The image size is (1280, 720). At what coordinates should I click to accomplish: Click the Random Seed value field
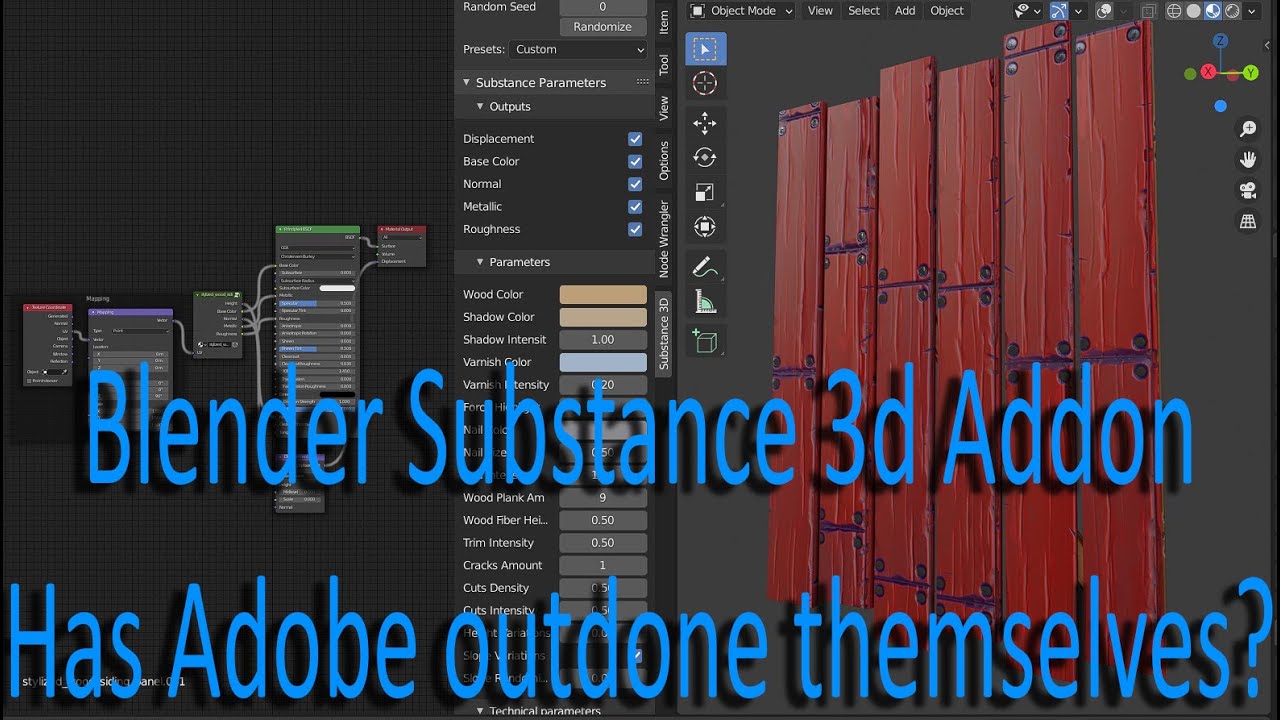pyautogui.click(x=603, y=7)
